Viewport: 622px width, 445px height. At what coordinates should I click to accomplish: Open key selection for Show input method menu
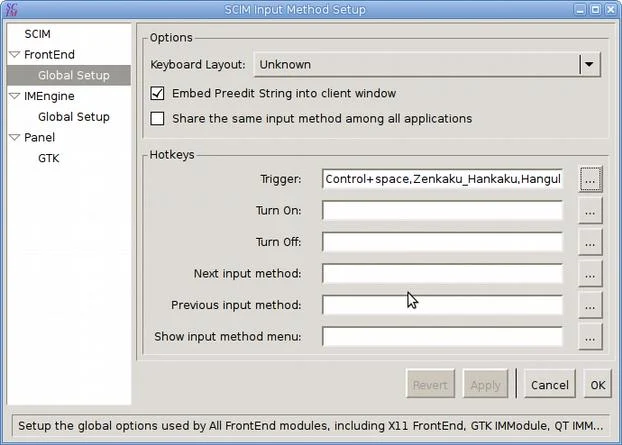point(590,337)
